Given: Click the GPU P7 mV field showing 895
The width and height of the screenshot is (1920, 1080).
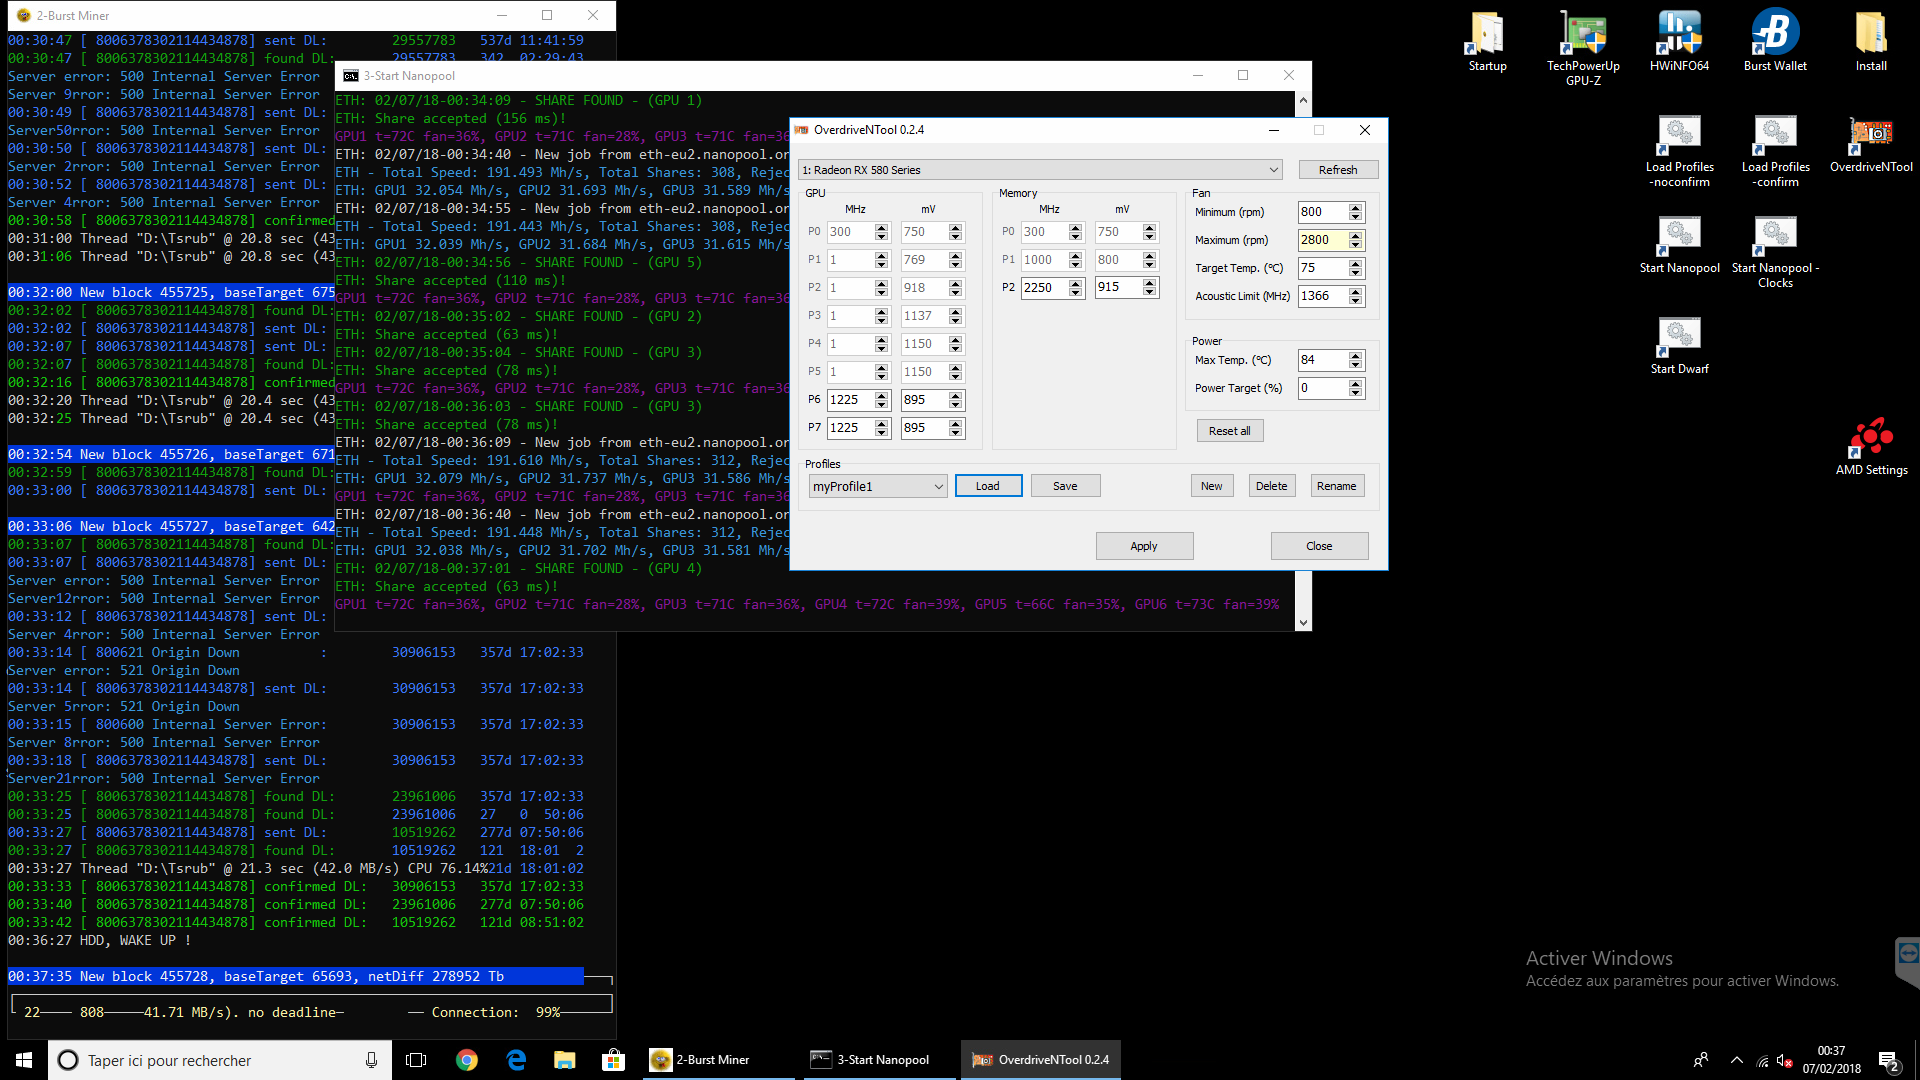Looking at the screenshot, I should [x=924, y=428].
